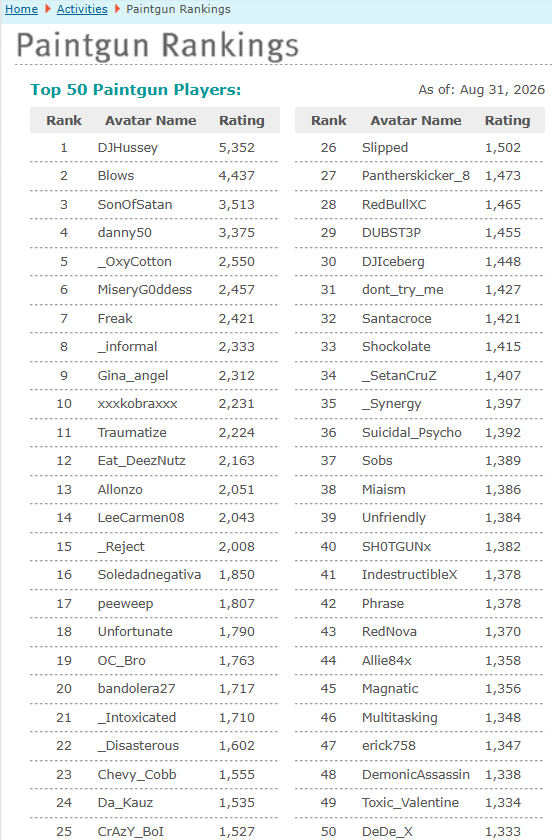Click IndestructibleX avatar name
Viewport: 552px width, 840px height.
pyautogui.click(x=409, y=575)
